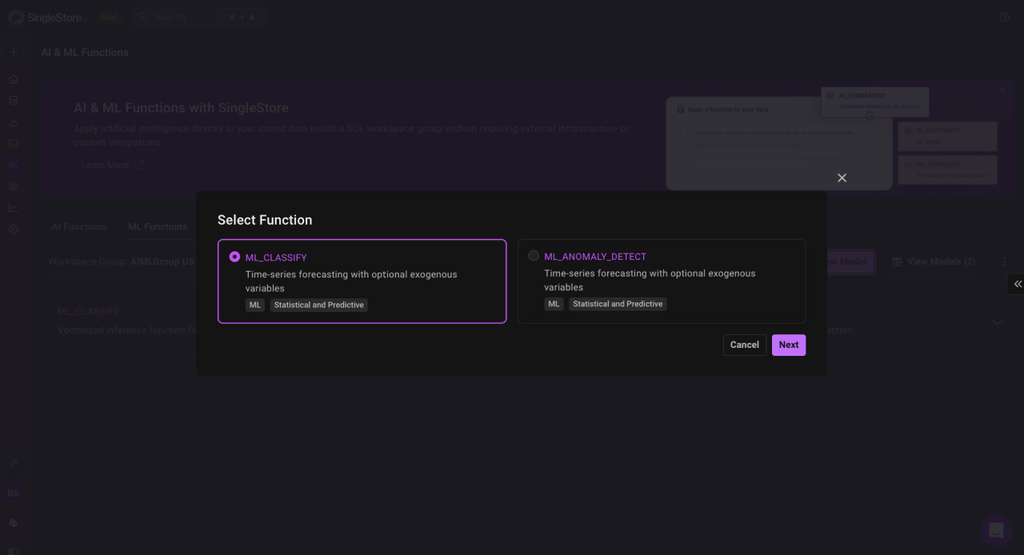Screen dimensions: 1024x555
Task: Open the three-dot more options menu
Action: point(1003,262)
